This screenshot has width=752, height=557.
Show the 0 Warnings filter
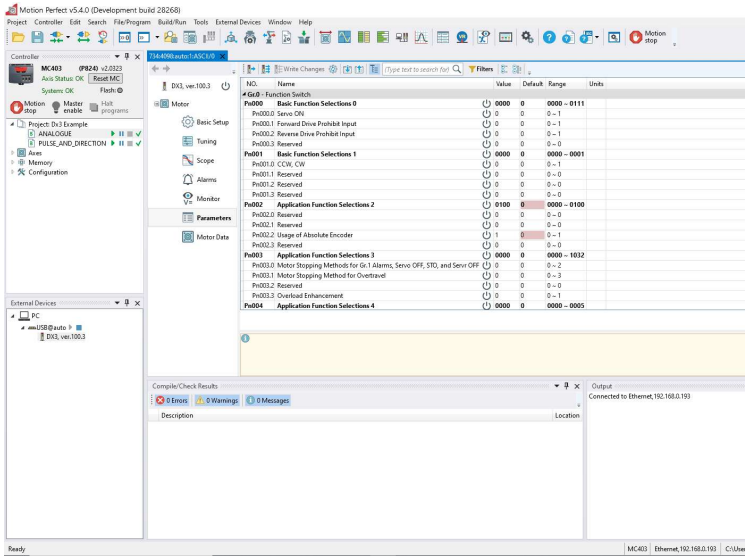pyautogui.click(x=217, y=400)
